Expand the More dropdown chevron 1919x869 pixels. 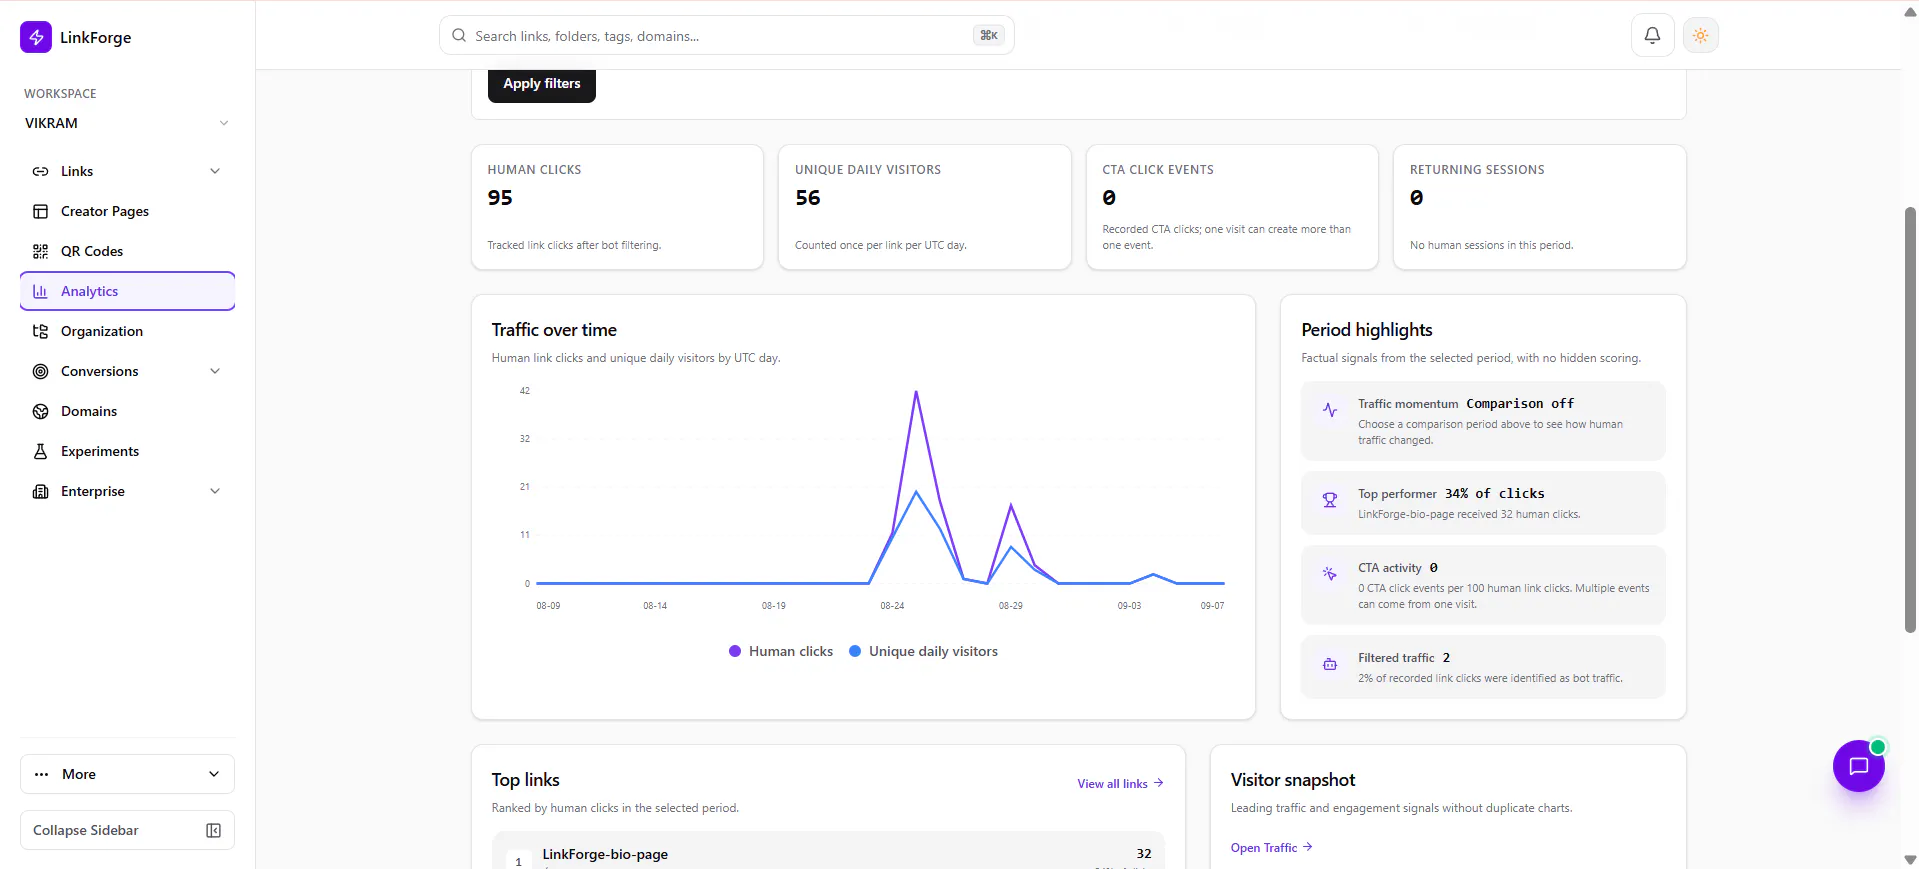[x=214, y=774]
